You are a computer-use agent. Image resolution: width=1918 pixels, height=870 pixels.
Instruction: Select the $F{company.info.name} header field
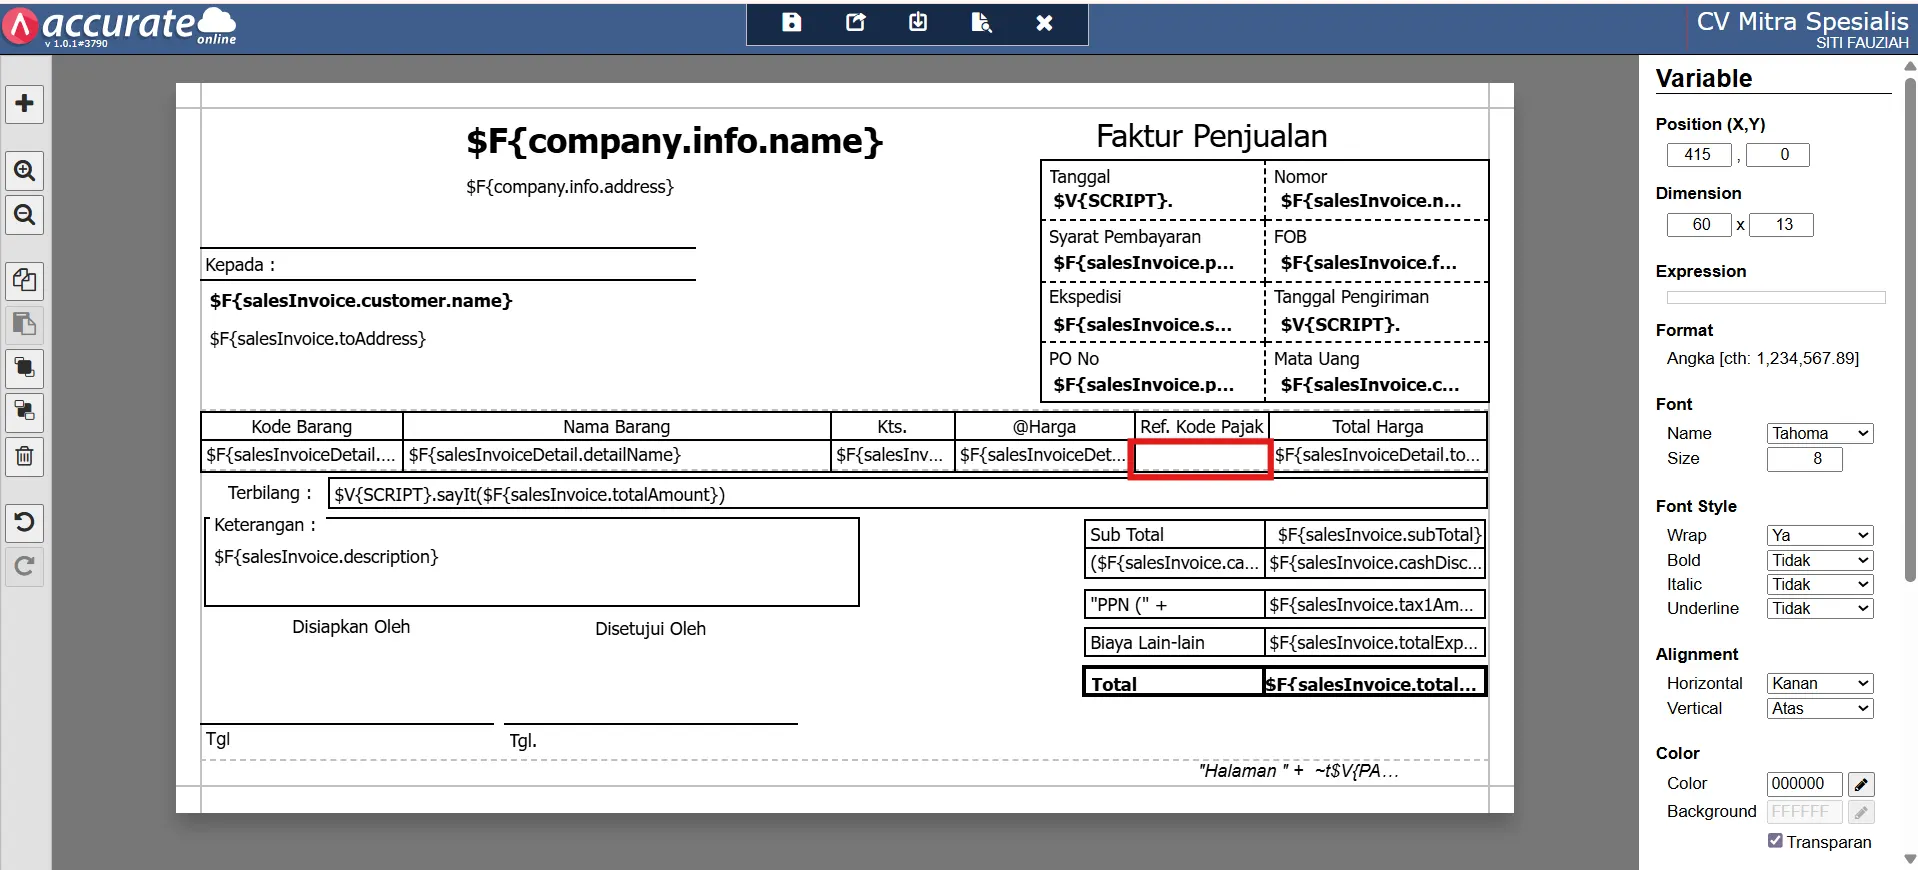pyautogui.click(x=675, y=141)
